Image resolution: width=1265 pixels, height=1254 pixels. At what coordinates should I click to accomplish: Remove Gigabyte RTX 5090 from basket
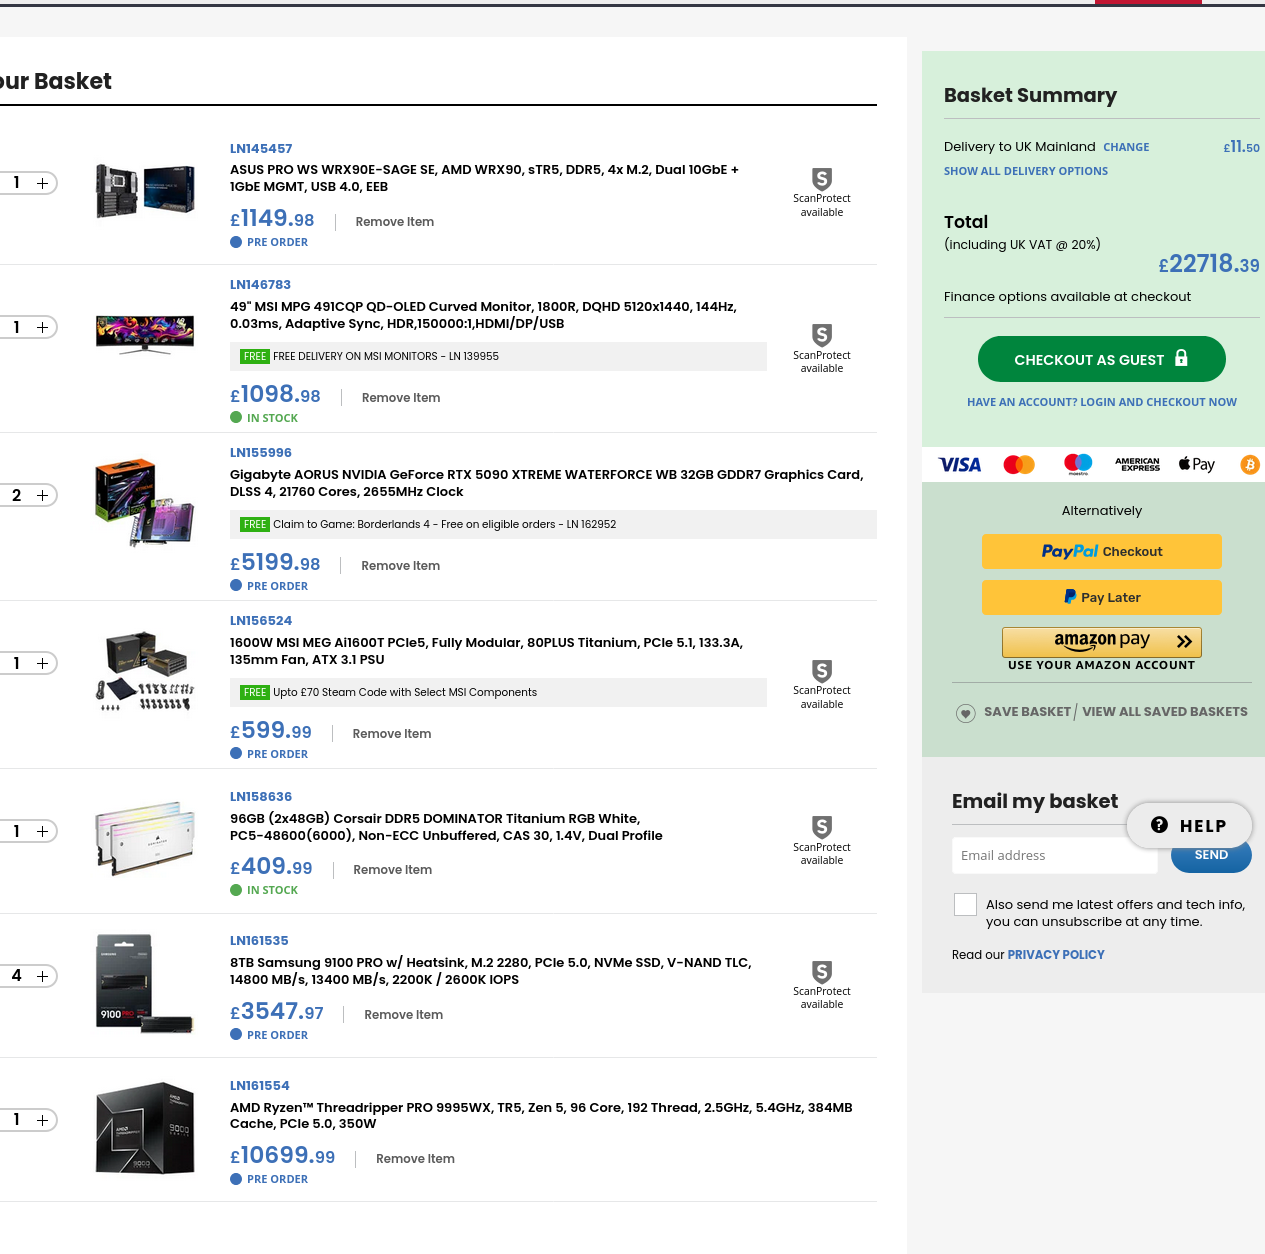[401, 566]
